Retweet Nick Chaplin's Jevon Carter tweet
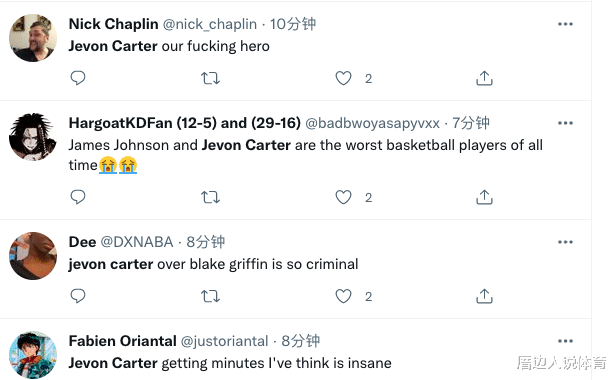 pos(210,78)
